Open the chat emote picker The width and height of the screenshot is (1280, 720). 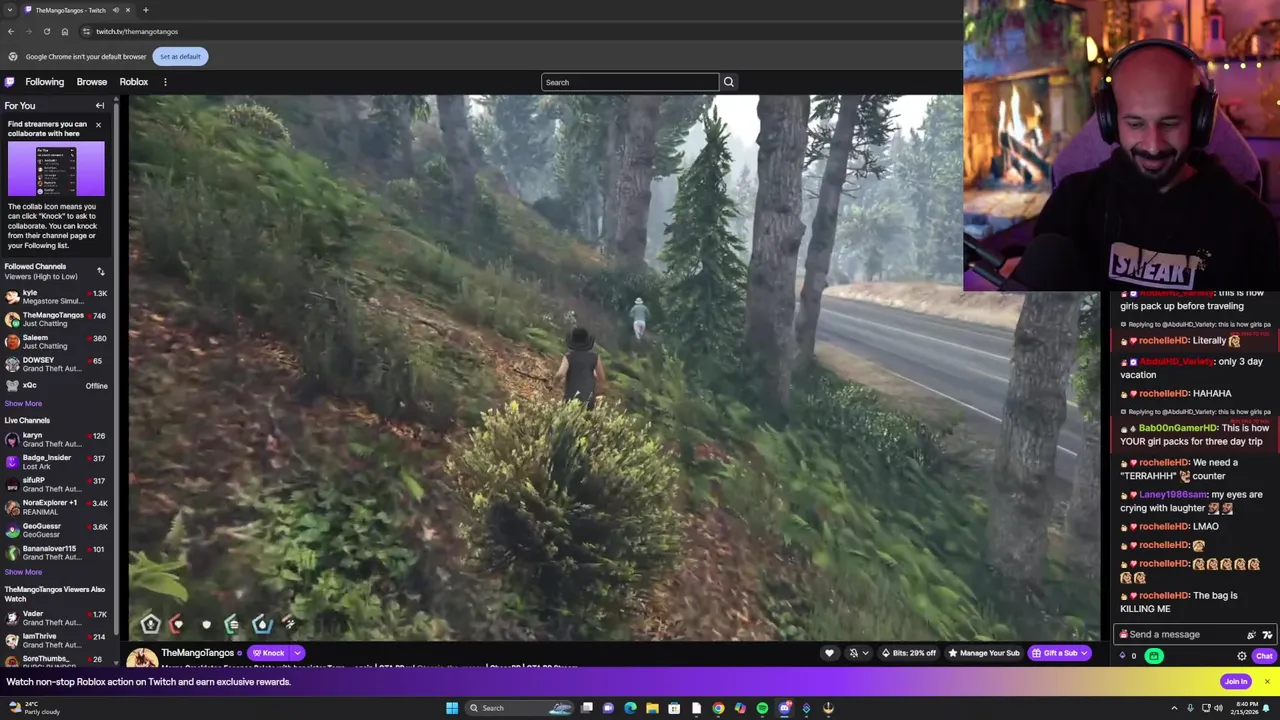[x=1267, y=634]
